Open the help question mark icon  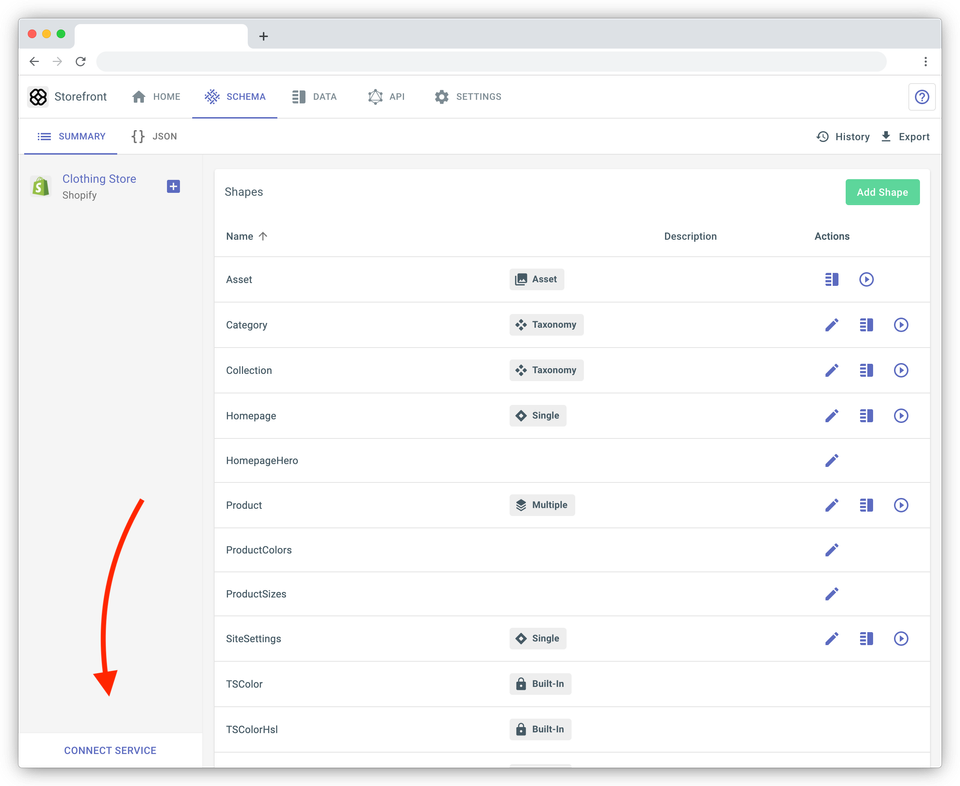921,97
